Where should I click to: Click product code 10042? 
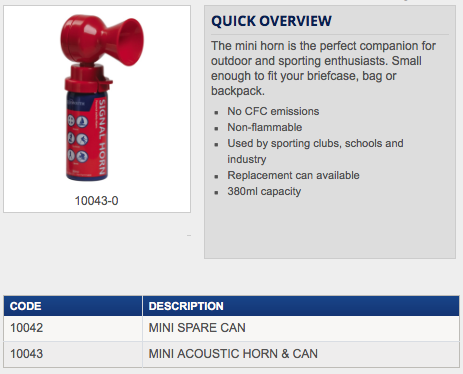coord(27,328)
